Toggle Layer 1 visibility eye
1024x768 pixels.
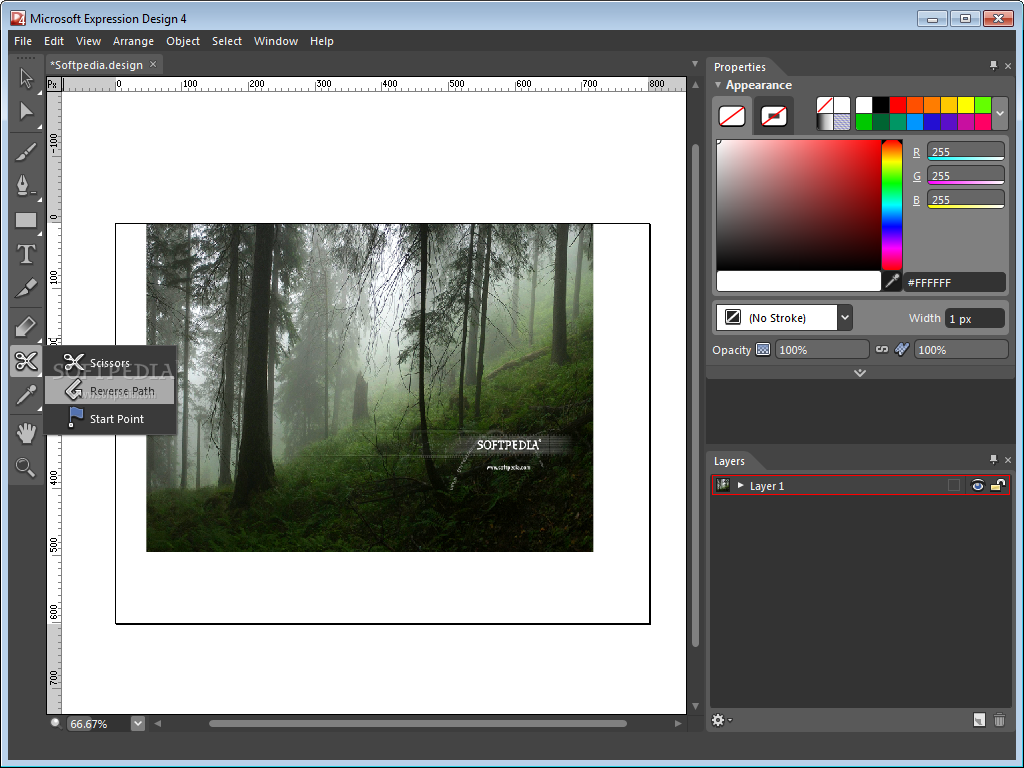978,485
